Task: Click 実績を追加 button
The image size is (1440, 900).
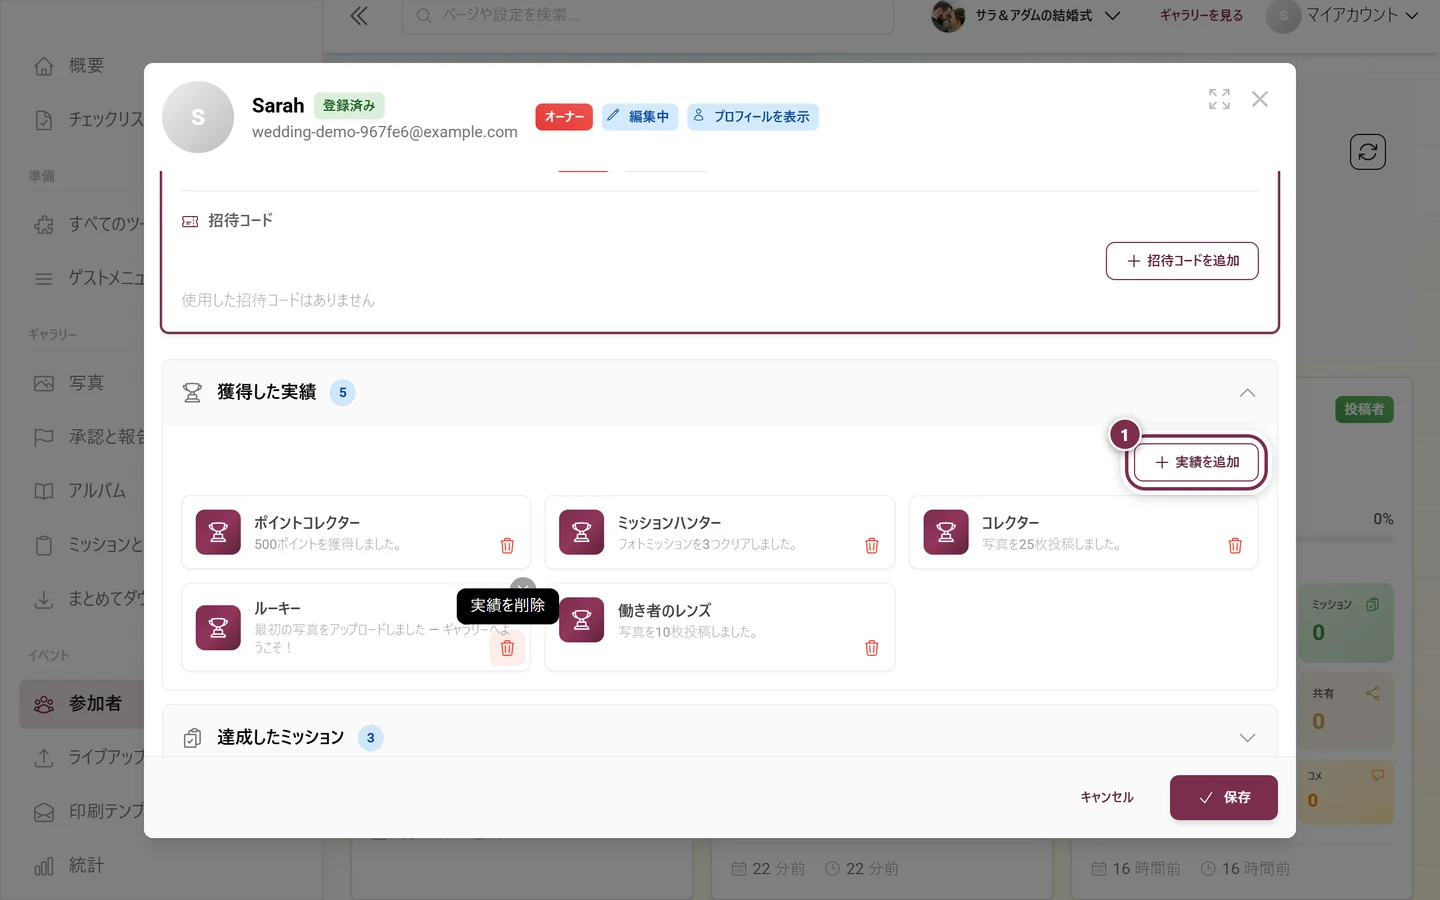Action: click(1196, 463)
